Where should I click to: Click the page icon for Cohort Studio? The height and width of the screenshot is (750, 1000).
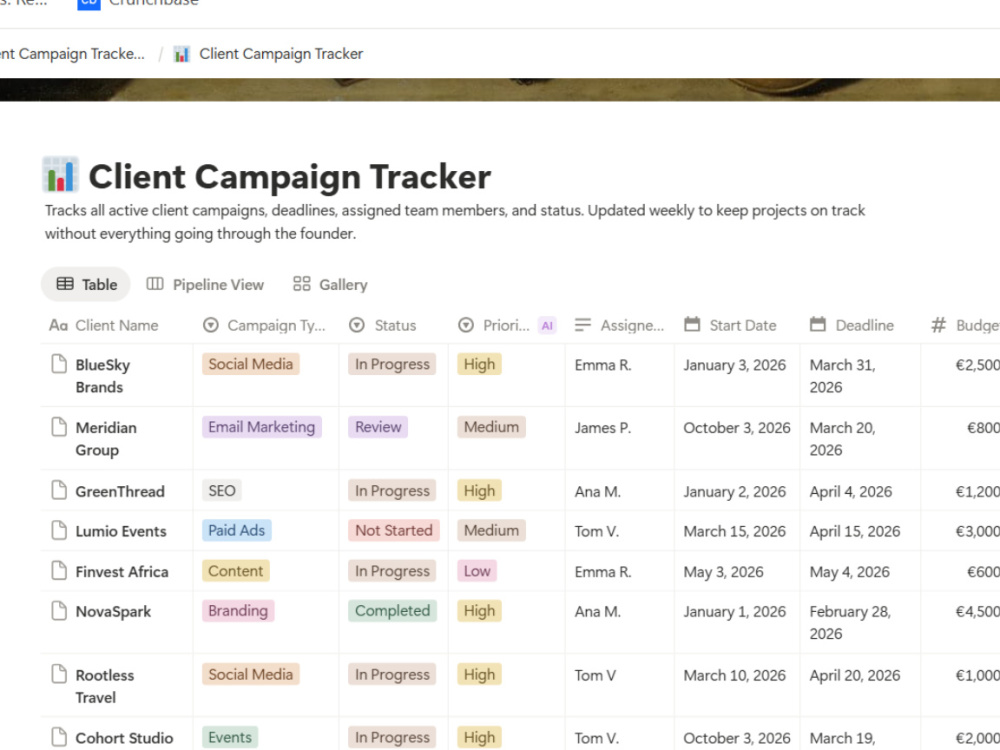pyautogui.click(x=59, y=737)
